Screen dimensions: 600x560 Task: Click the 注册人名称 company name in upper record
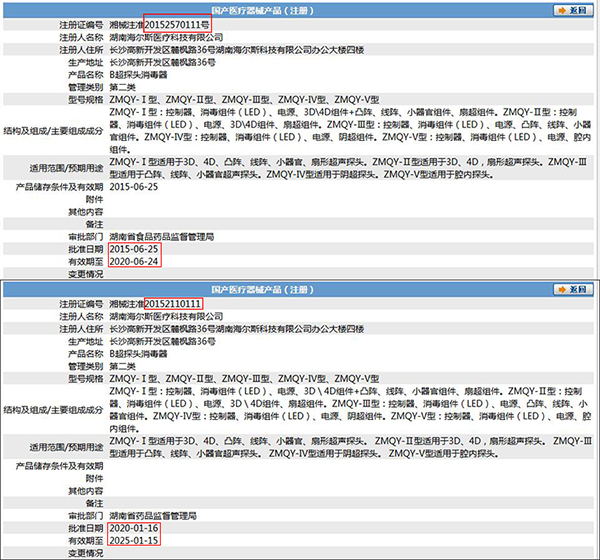click(164, 34)
